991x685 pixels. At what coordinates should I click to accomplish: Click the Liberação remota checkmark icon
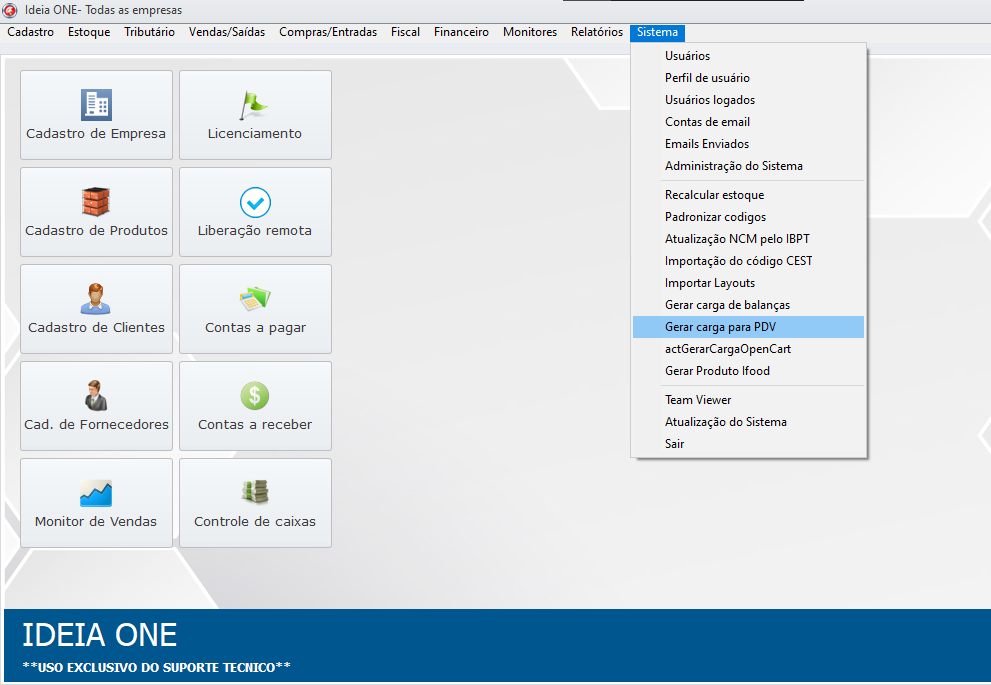tap(255, 202)
